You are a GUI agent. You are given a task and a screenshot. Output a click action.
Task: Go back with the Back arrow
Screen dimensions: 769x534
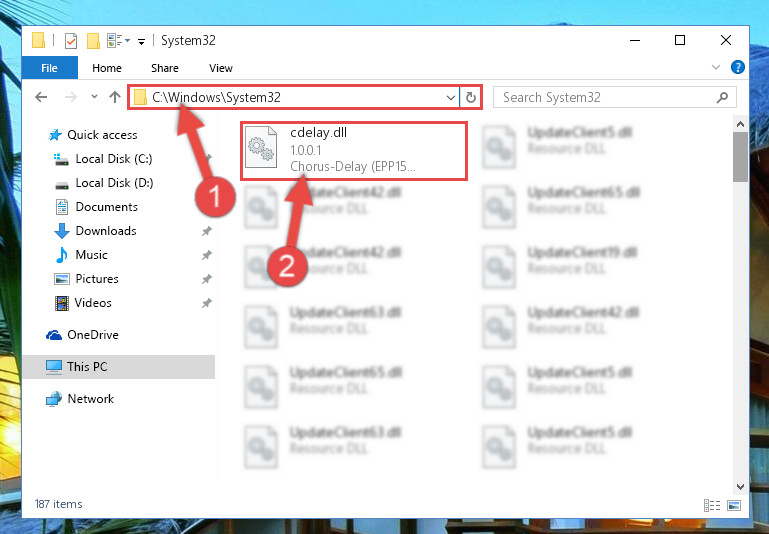(41, 97)
